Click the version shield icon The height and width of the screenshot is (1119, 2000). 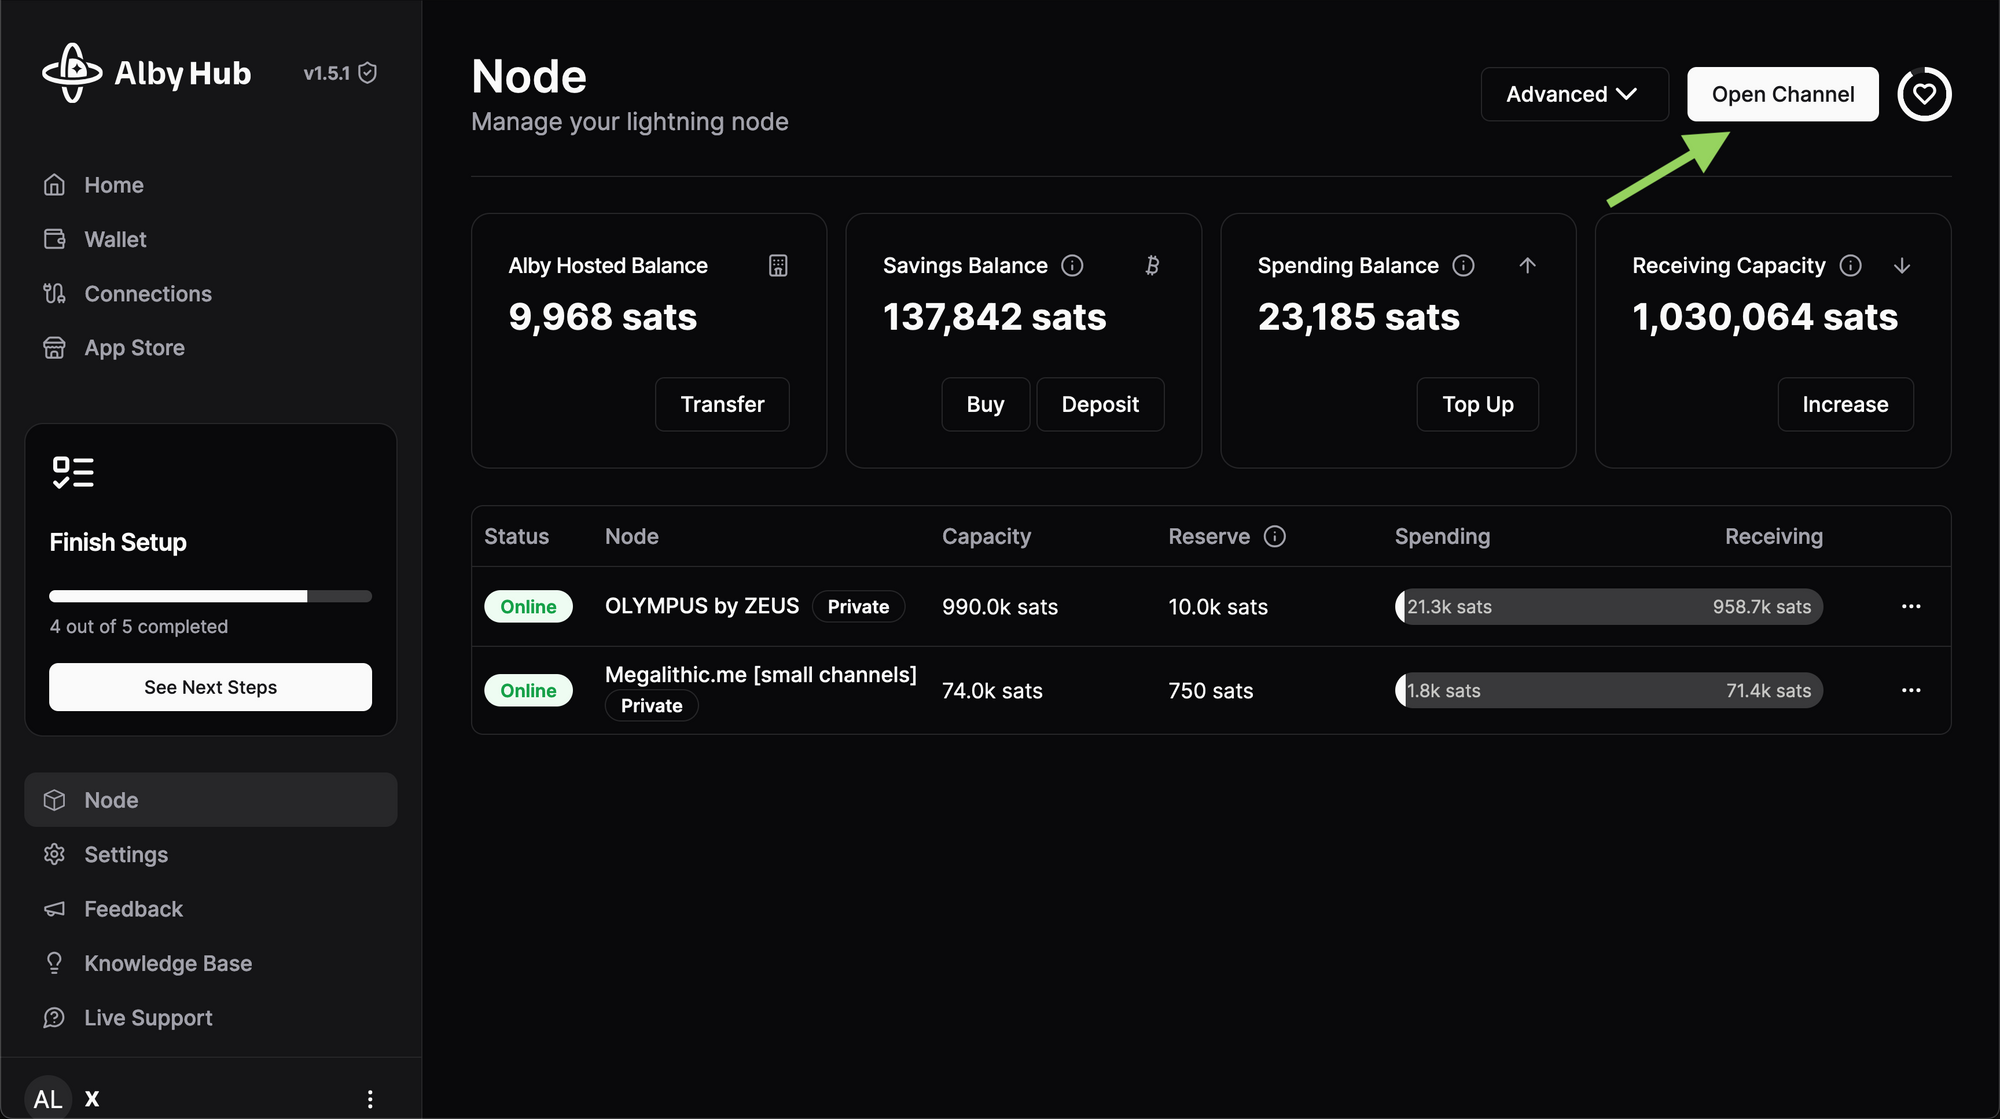pos(368,73)
